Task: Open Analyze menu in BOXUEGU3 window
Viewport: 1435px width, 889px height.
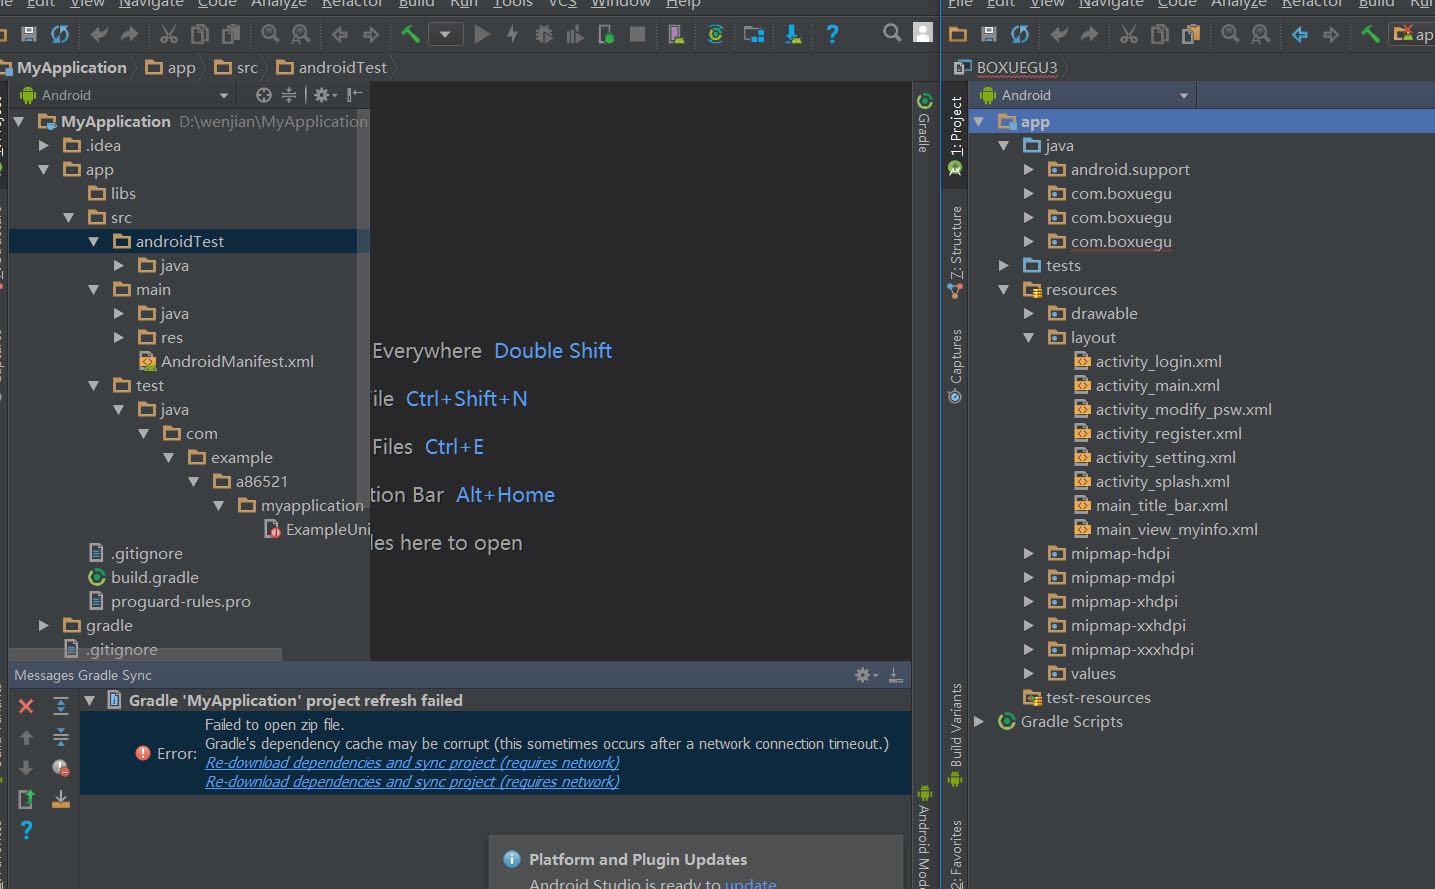Action: [1239, 4]
